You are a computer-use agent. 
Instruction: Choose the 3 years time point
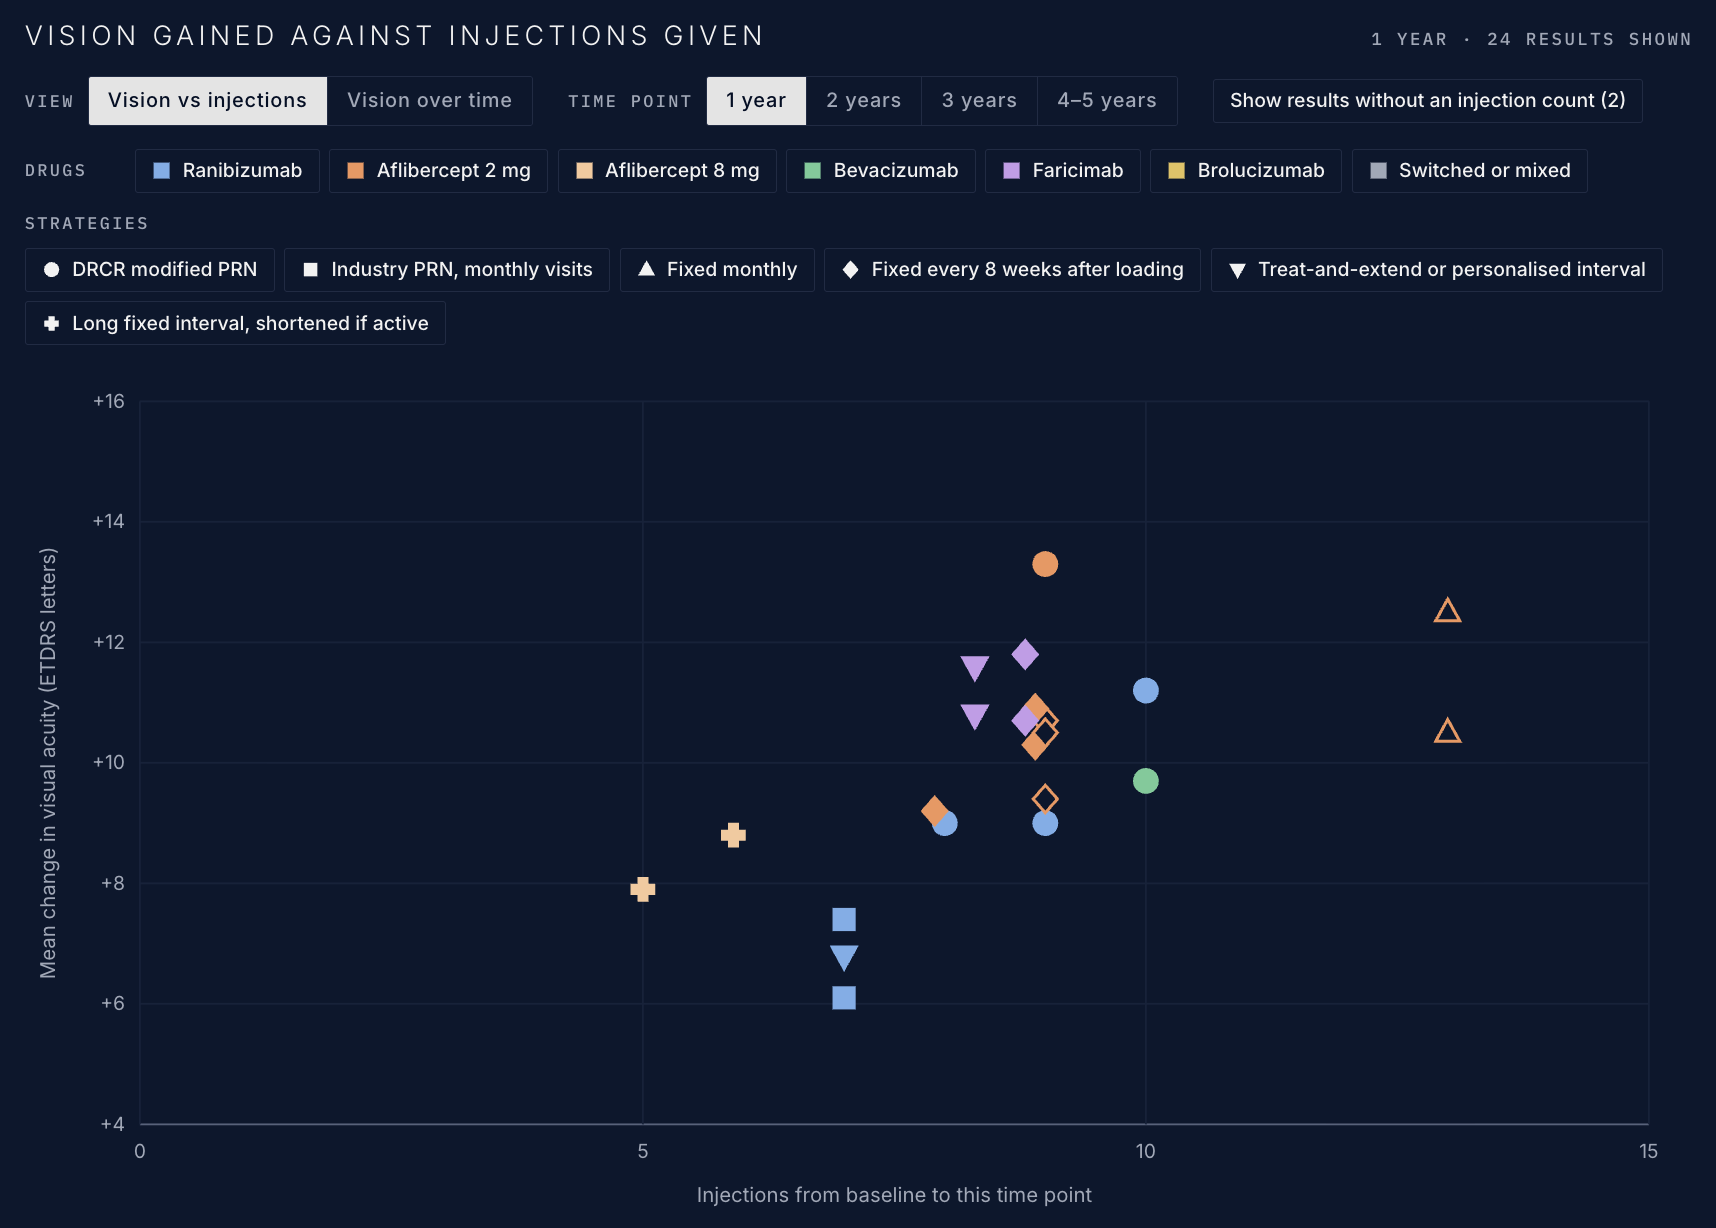[x=979, y=101]
